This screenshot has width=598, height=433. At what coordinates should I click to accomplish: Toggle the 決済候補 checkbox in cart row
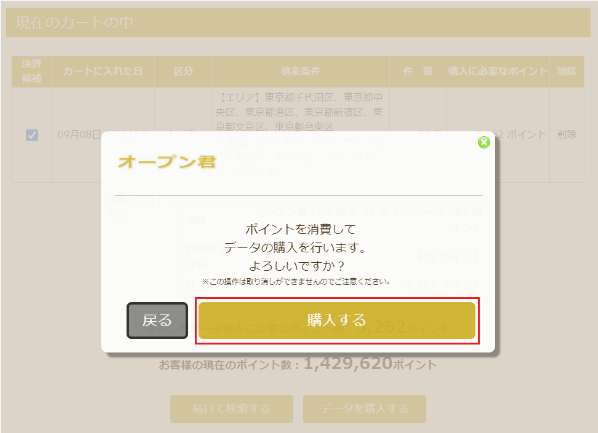[x=32, y=135]
